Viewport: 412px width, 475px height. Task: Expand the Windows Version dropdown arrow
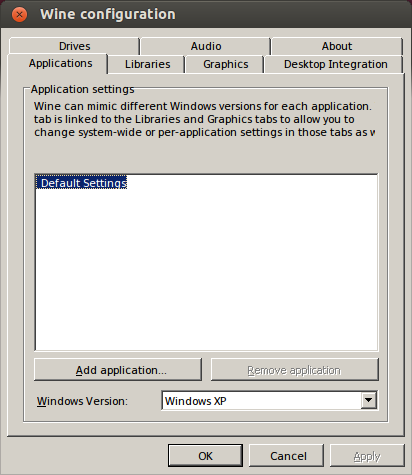(369, 400)
